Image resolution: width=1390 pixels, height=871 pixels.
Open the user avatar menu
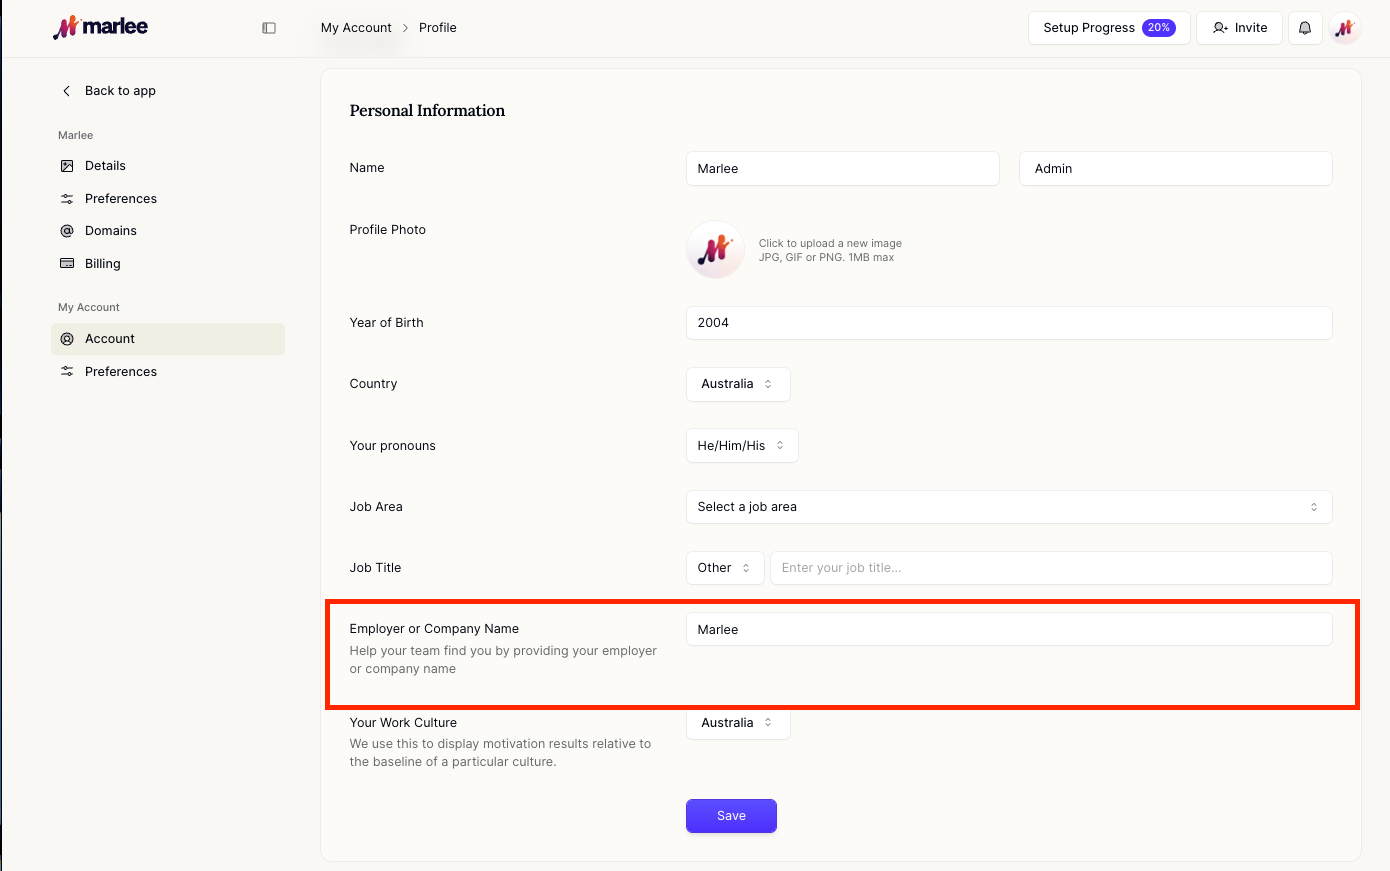(x=1345, y=28)
